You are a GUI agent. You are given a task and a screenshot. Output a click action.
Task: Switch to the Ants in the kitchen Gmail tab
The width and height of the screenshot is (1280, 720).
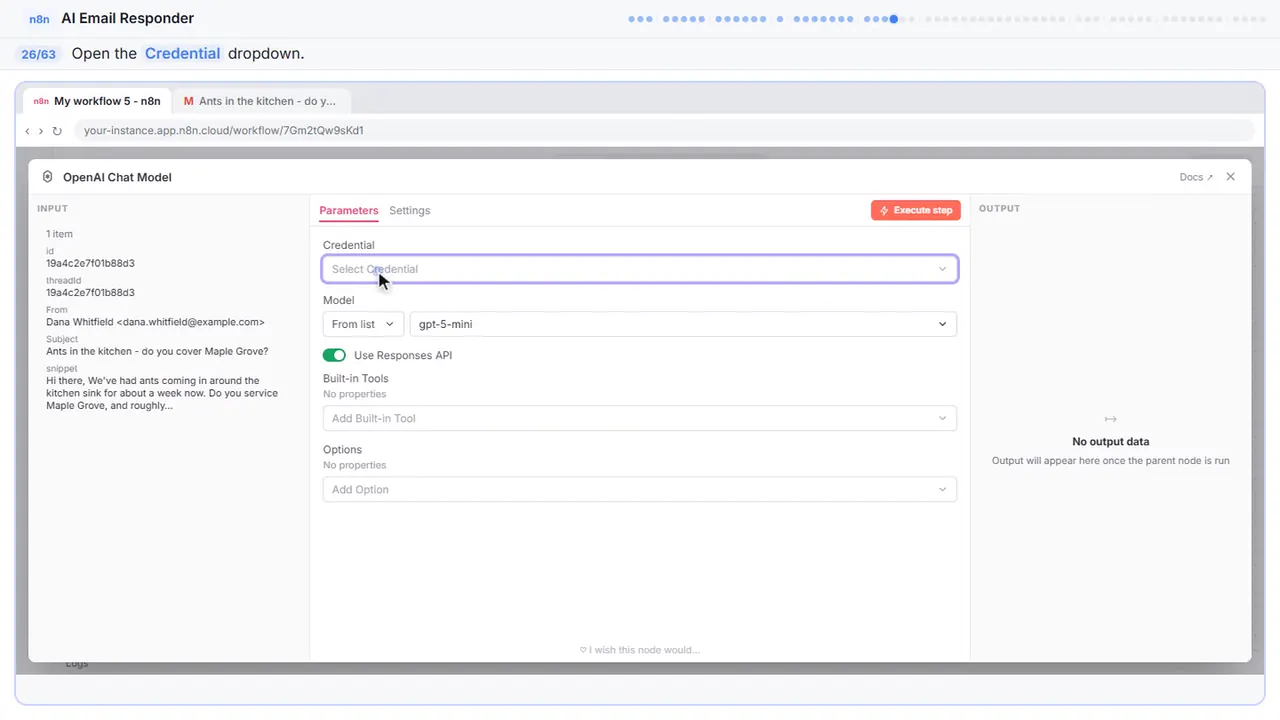(260, 101)
